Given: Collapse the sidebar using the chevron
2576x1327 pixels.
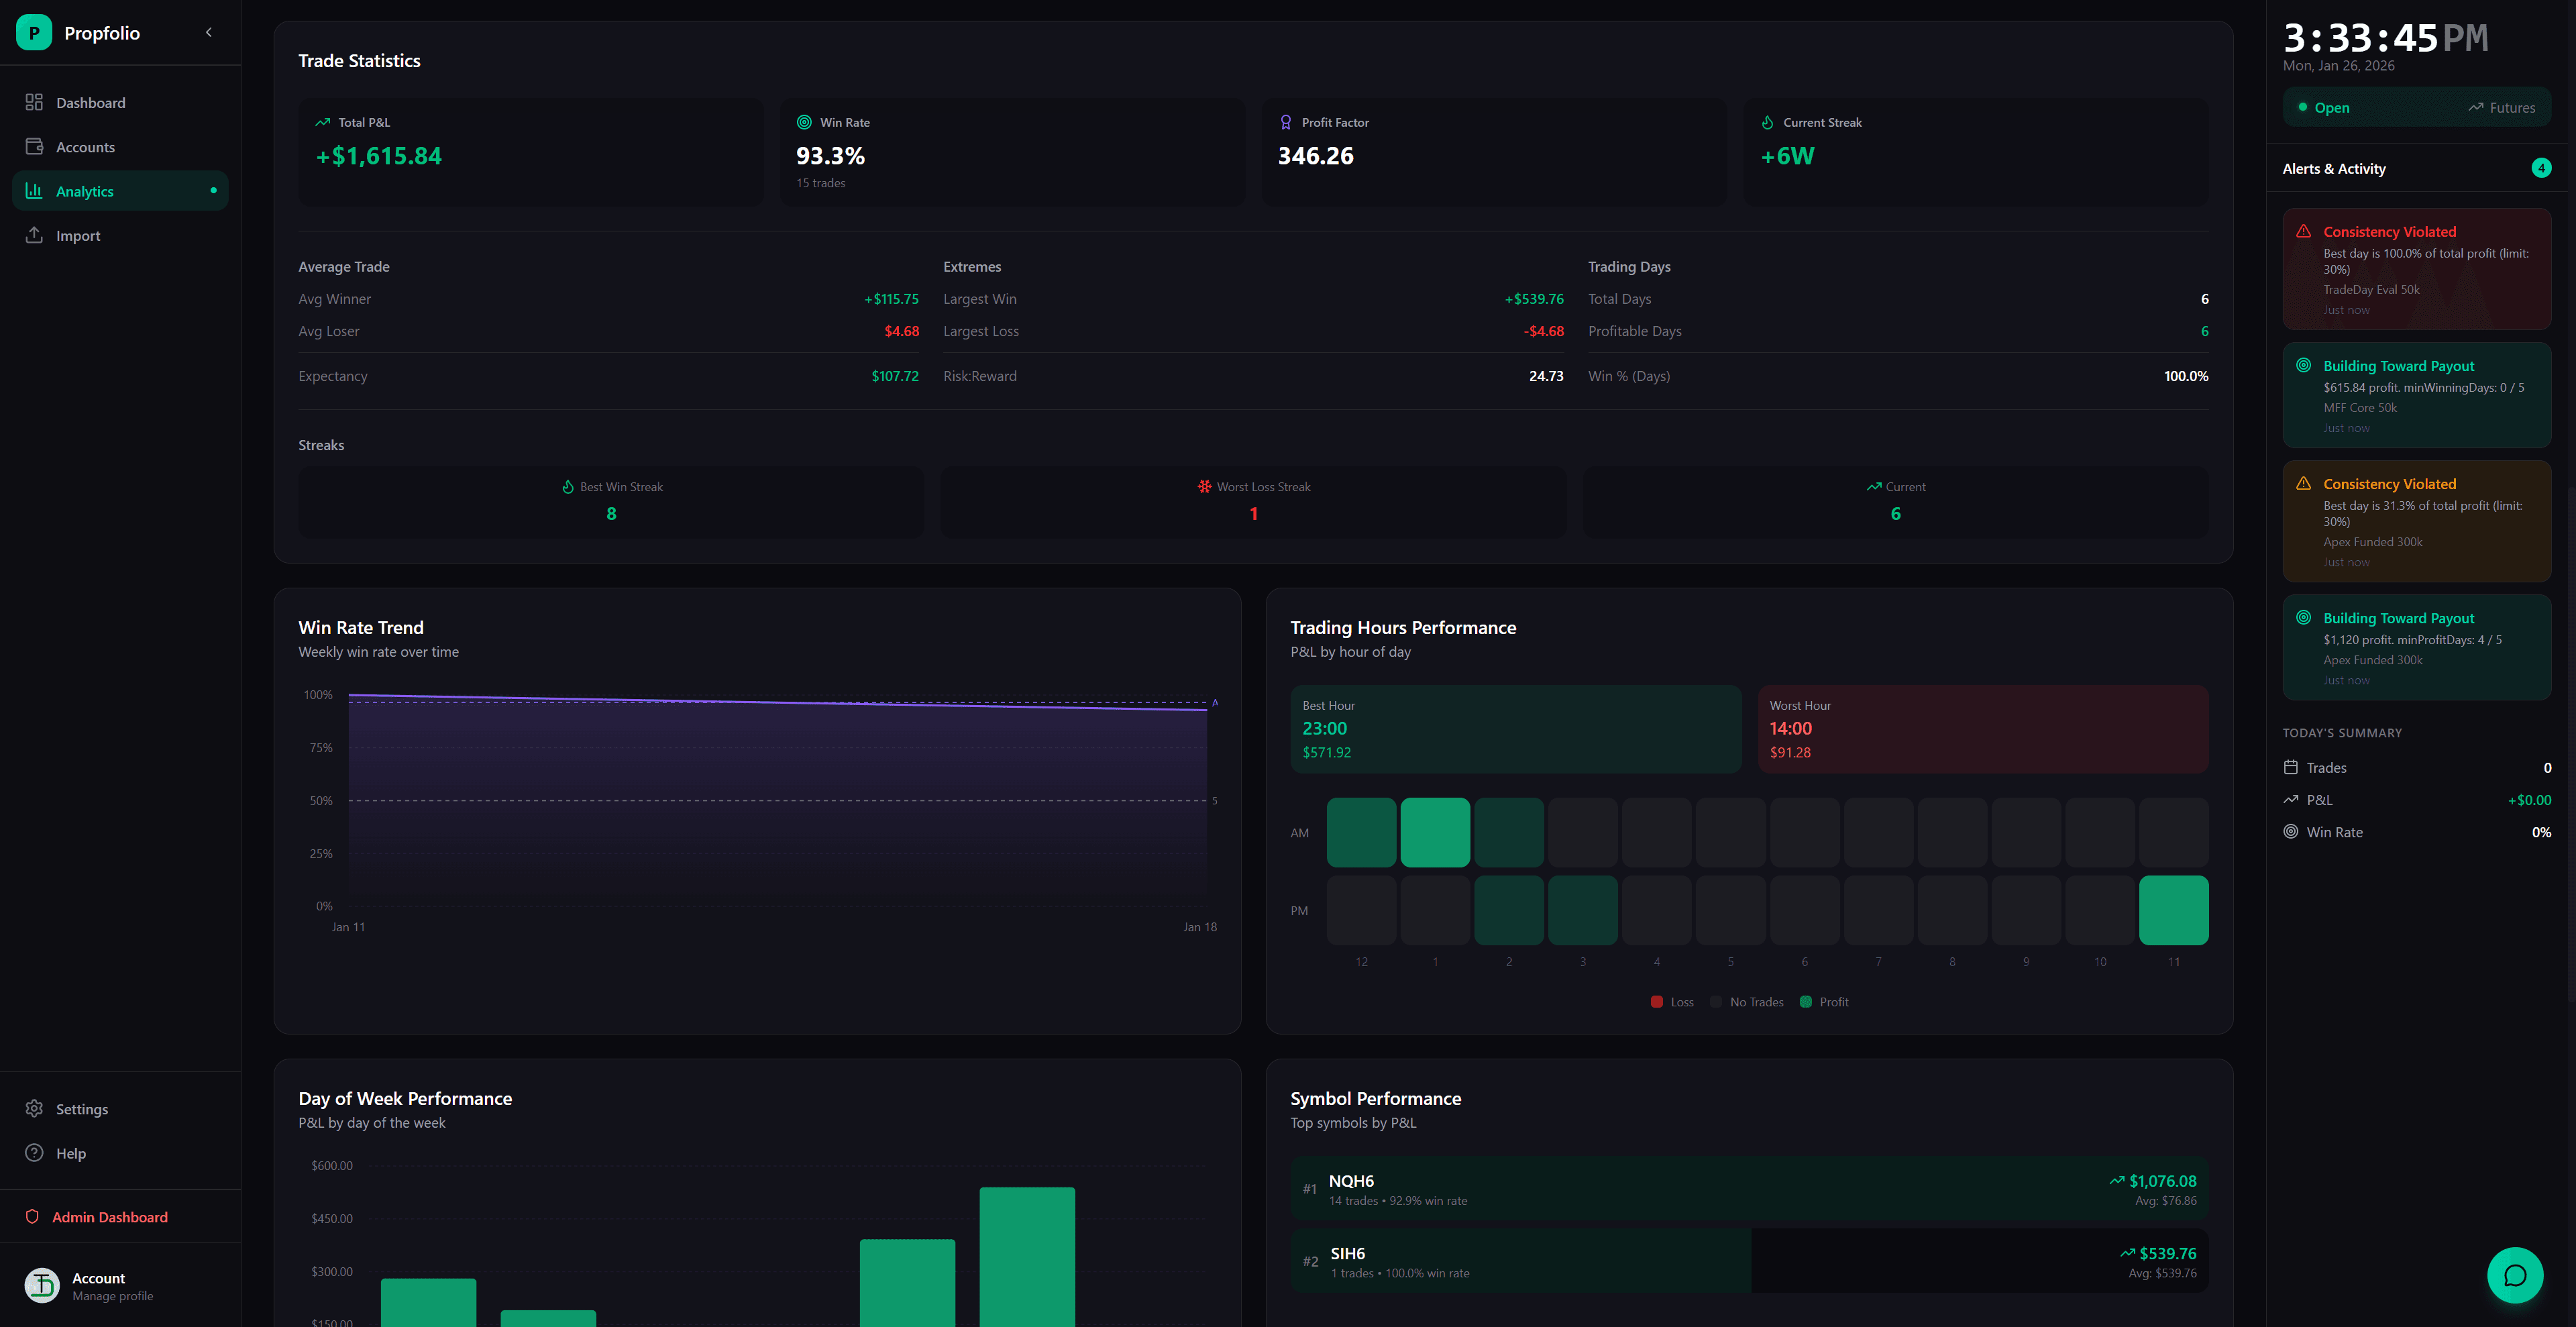Looking at the screenshot, I should (x=209, y=32).
